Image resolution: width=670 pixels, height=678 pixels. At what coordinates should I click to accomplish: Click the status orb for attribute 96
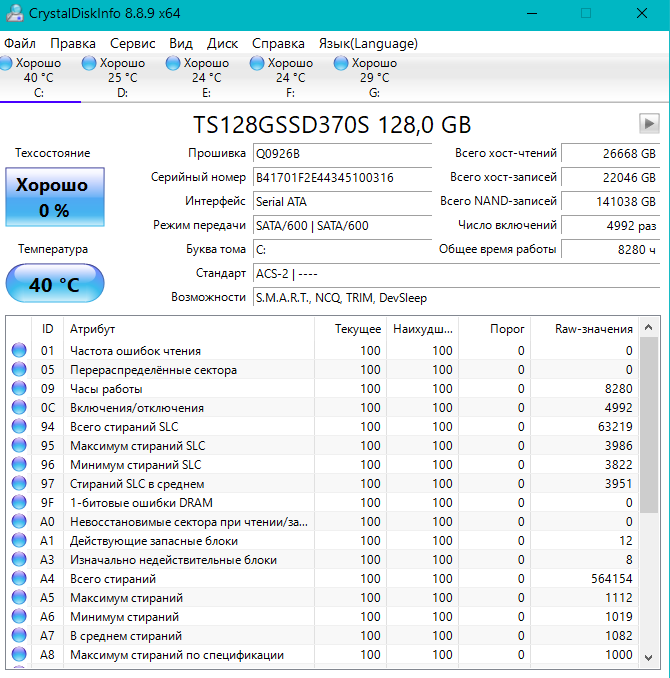[x=19, y=464]
